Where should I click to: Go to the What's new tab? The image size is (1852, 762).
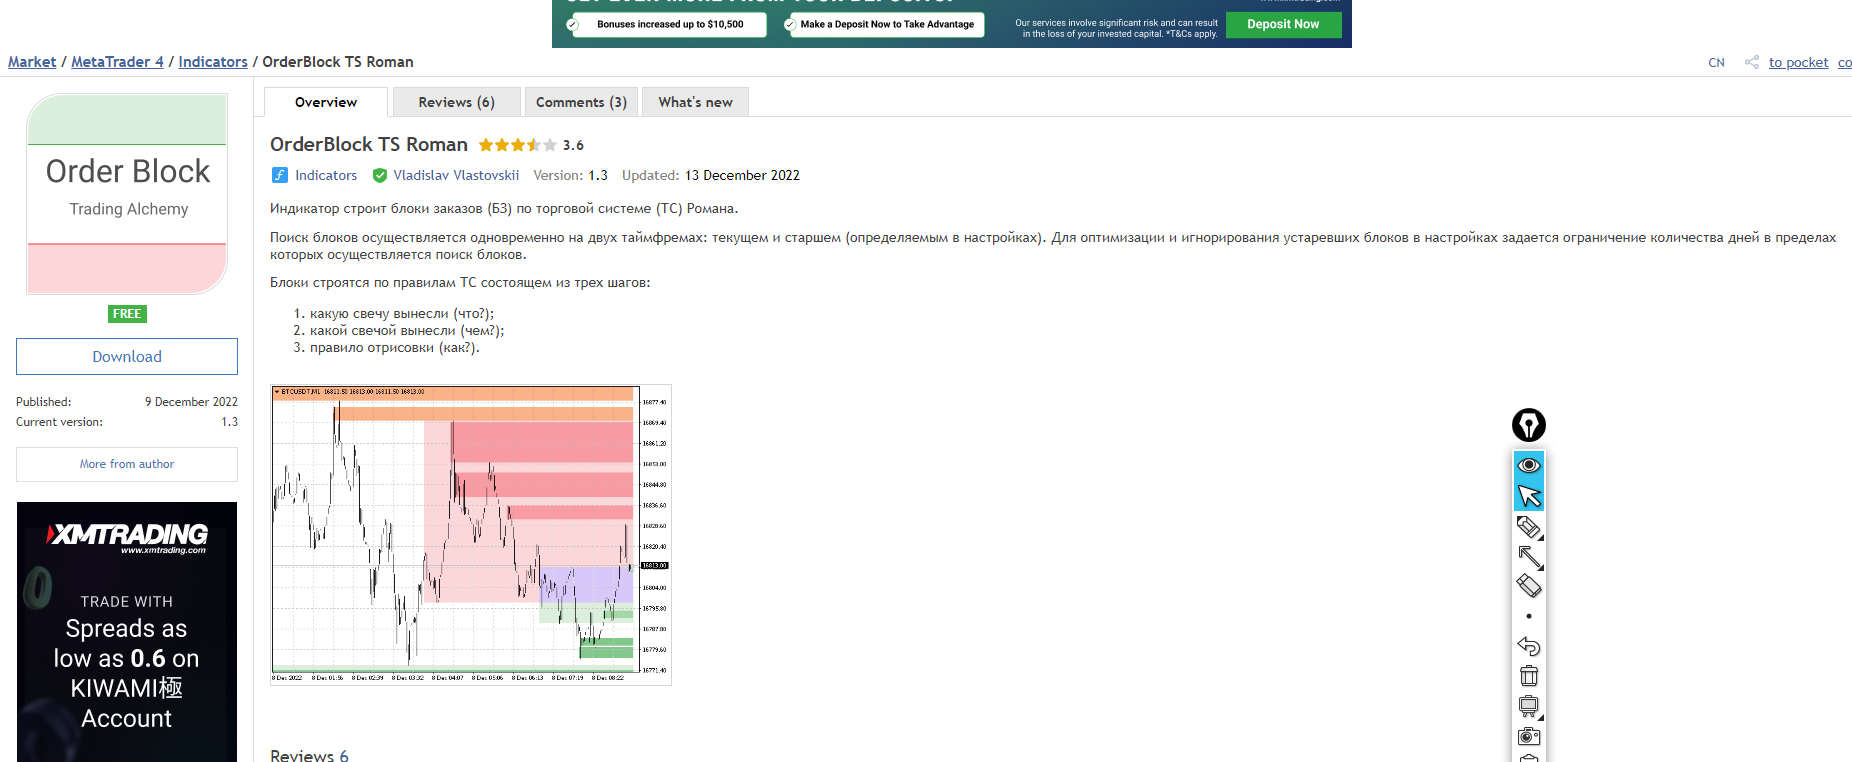tap(695, 102)
